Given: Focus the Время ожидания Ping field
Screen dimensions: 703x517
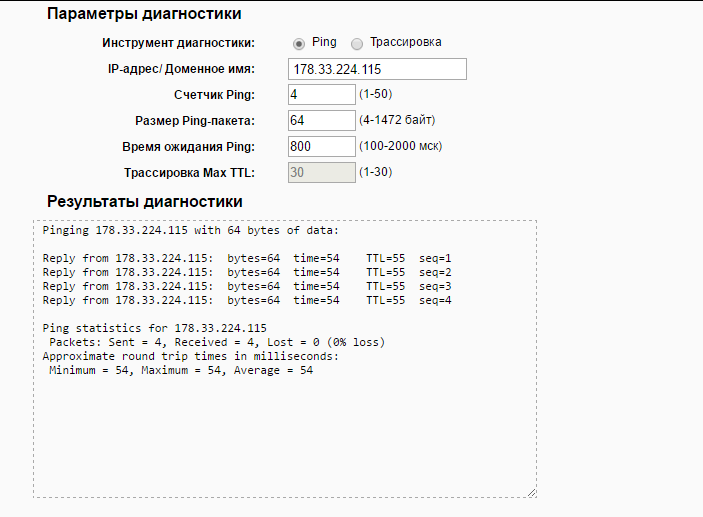Looking at the screenshot, I should (x=320, y=147).
